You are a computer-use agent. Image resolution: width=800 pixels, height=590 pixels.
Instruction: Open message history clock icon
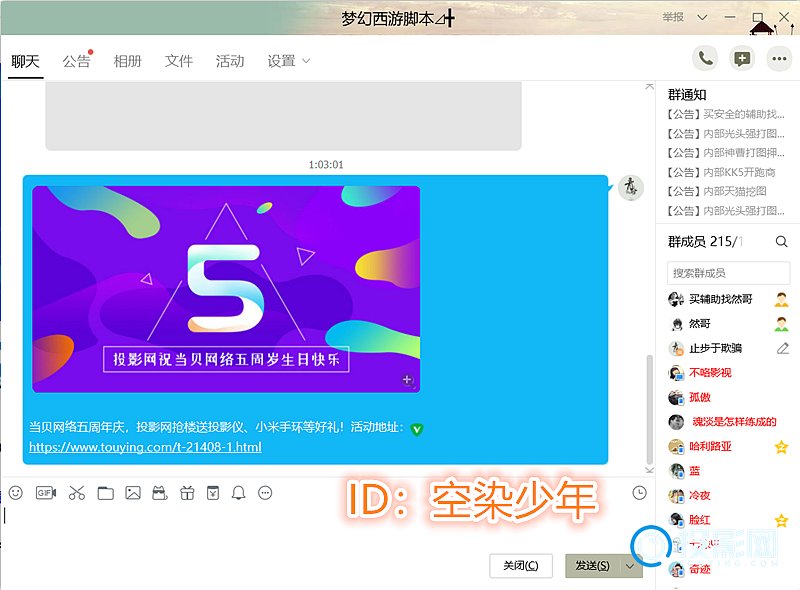[639, 493]
